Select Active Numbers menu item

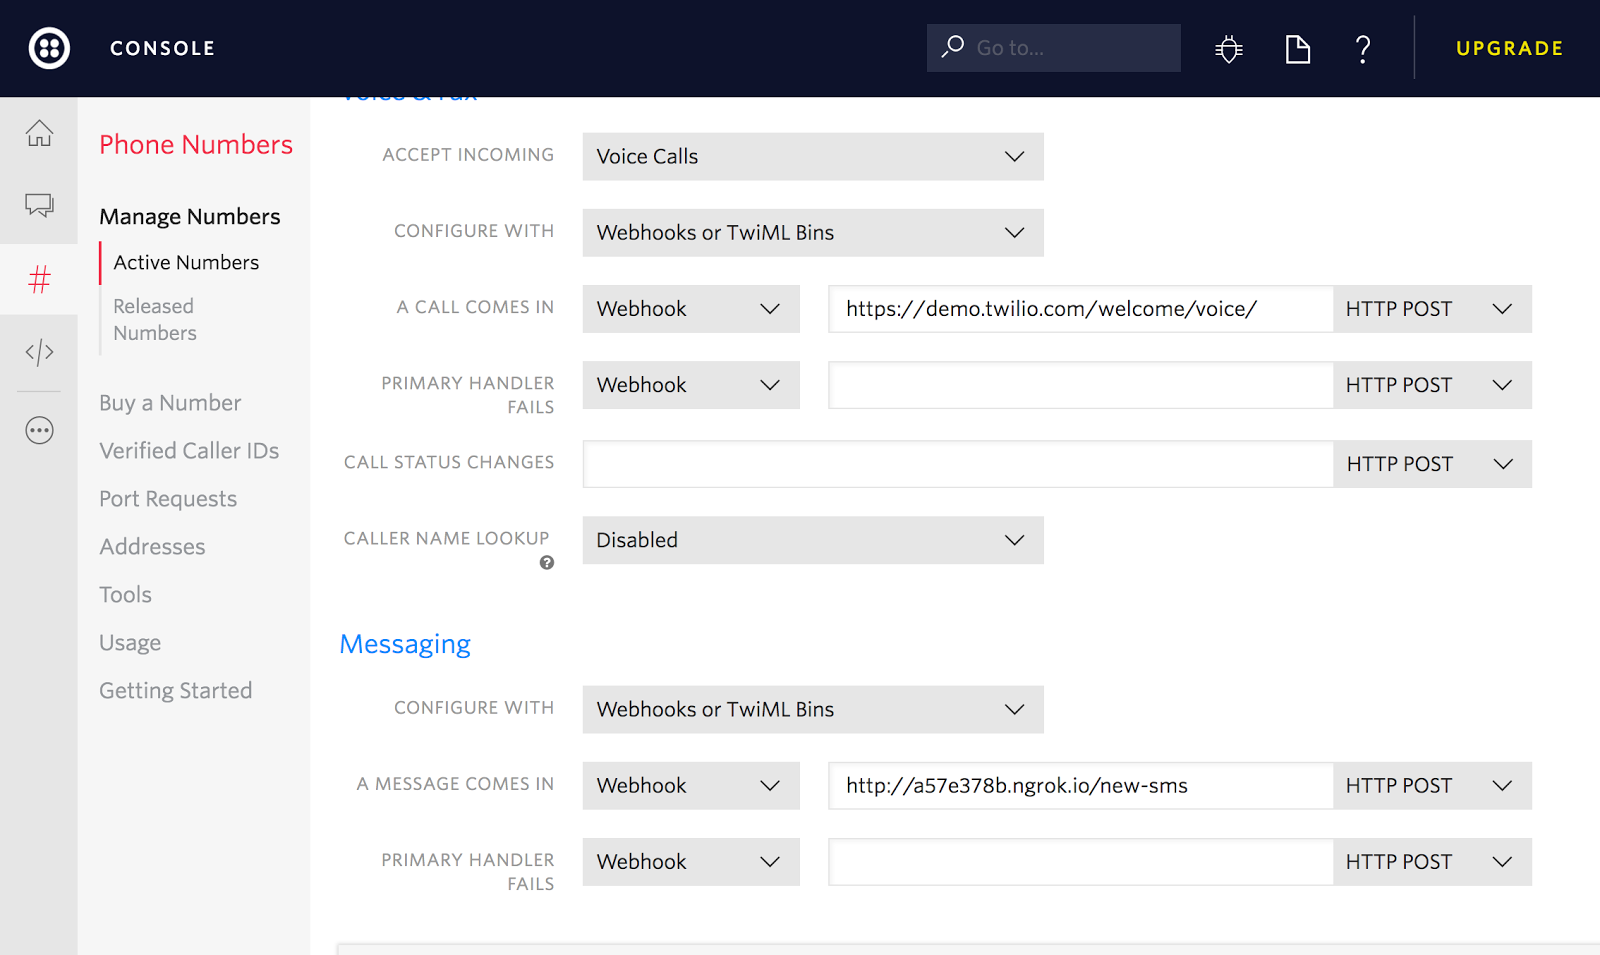[x=186, y=262]
